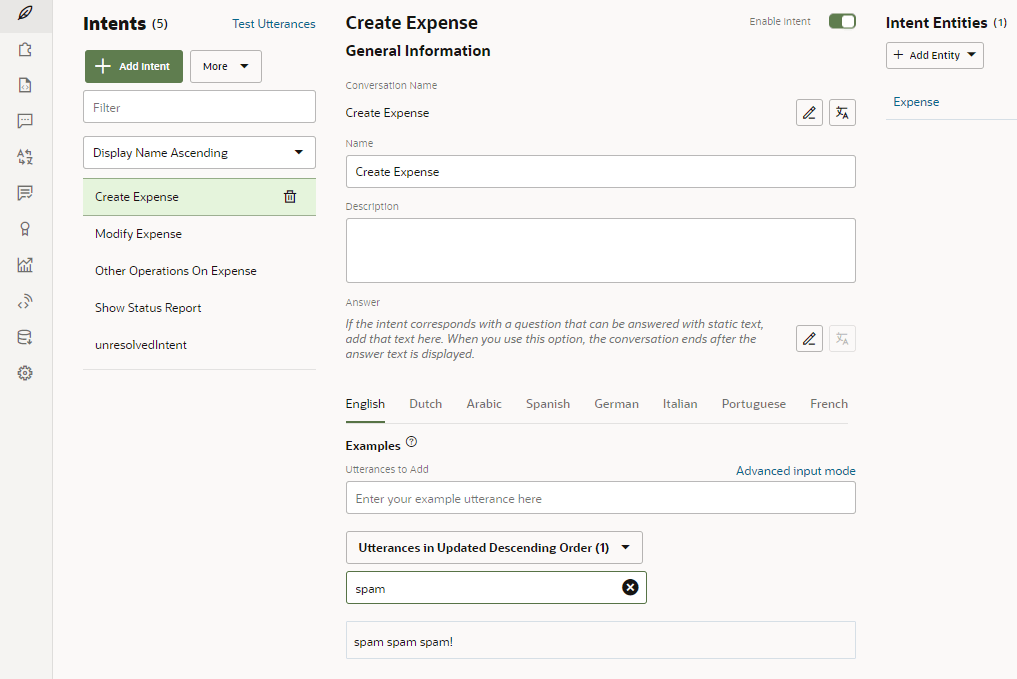Open Advanced input mode link
The image size is (1017, 679).
coord(795,470)
